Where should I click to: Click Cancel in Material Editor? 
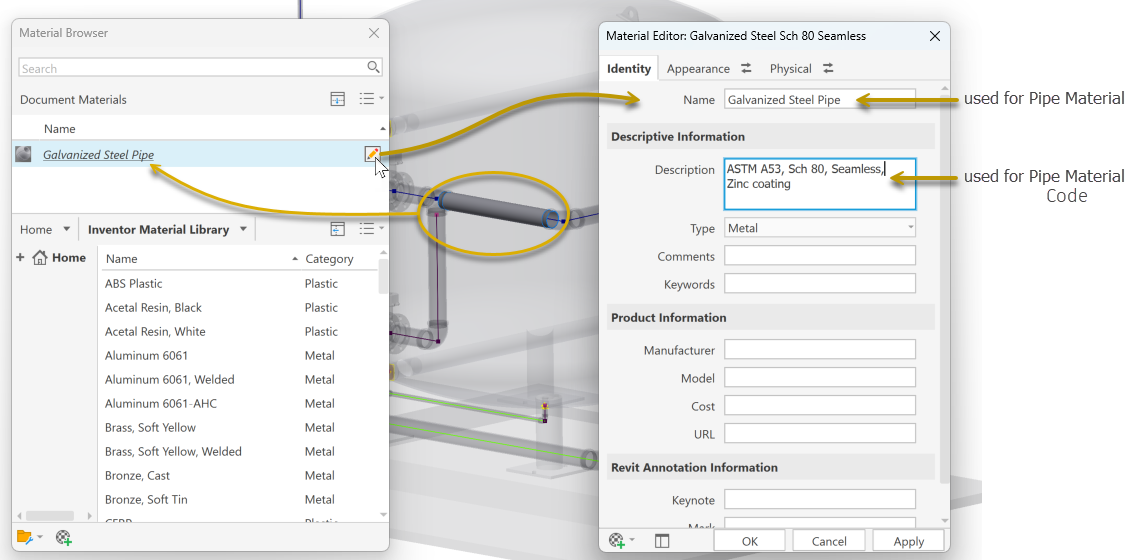[x=829, y=541]
